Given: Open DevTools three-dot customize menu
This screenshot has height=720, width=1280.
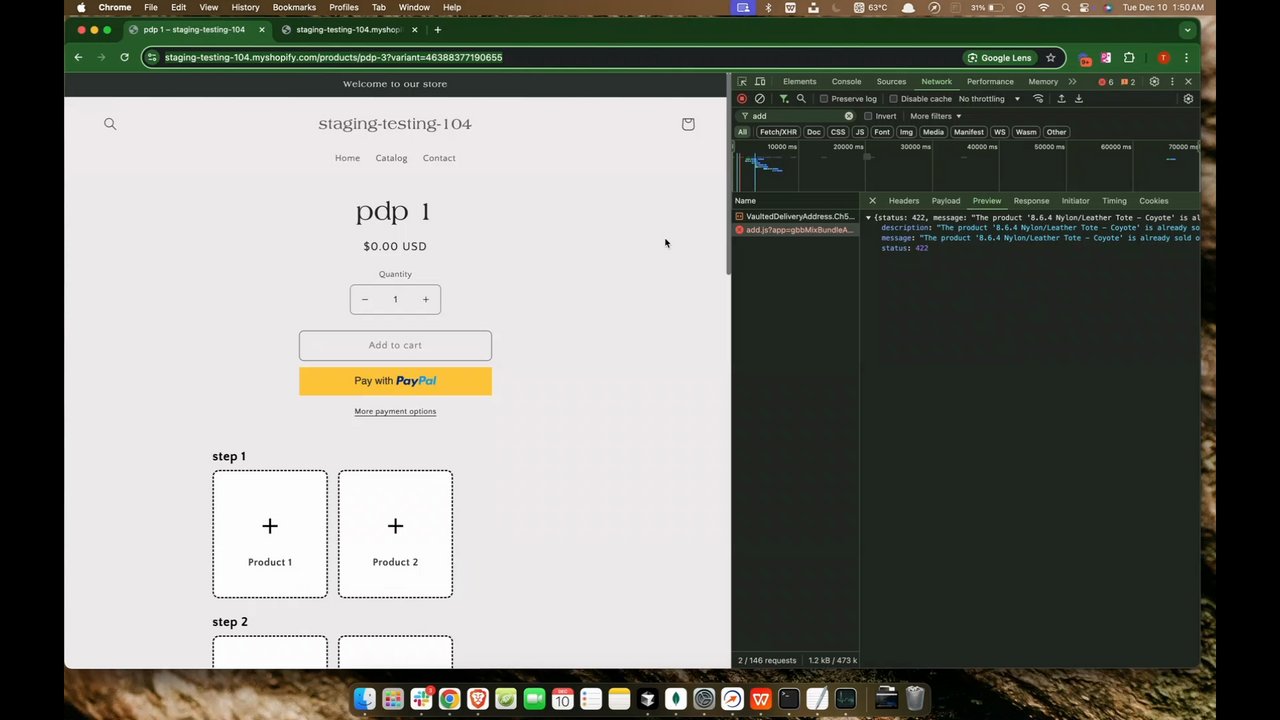Looking at the screenshot, I should pyautogui.click(x=1172, y=82).
